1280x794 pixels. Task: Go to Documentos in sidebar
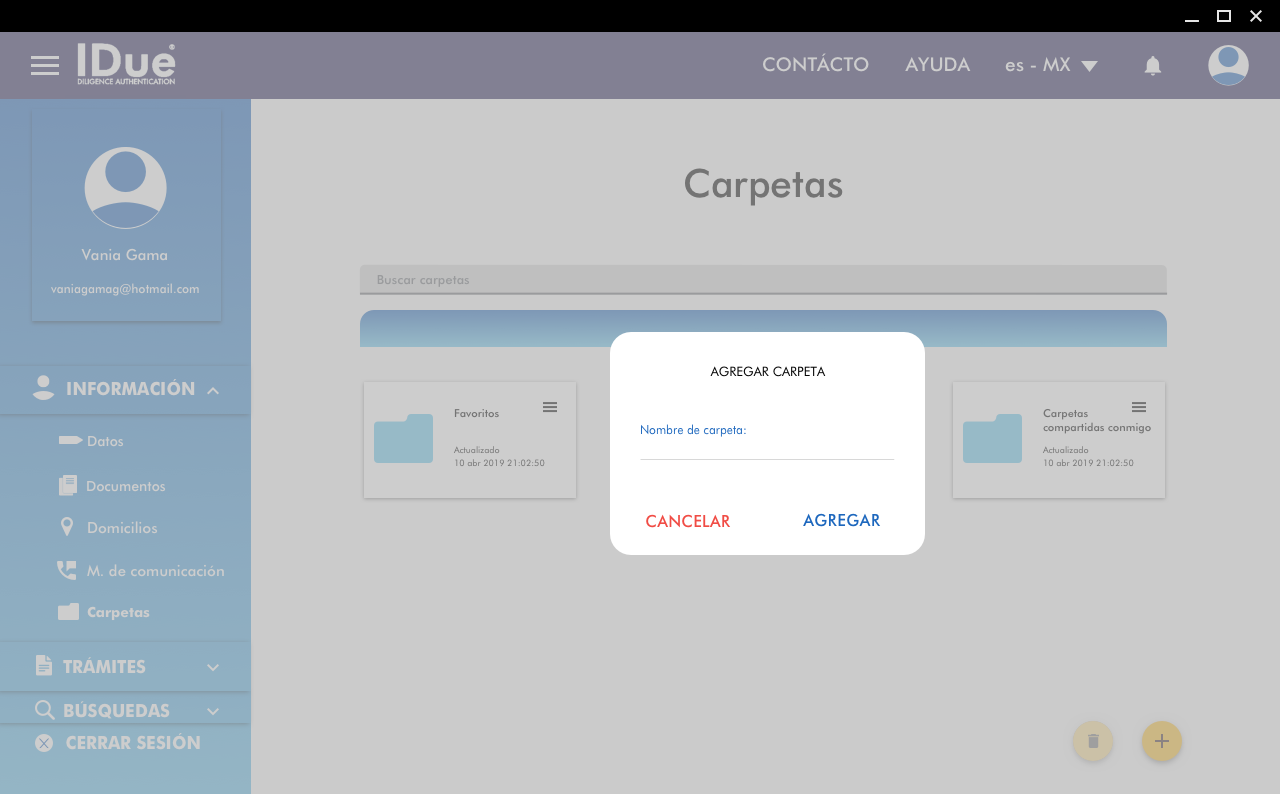(x=125, y=486)
